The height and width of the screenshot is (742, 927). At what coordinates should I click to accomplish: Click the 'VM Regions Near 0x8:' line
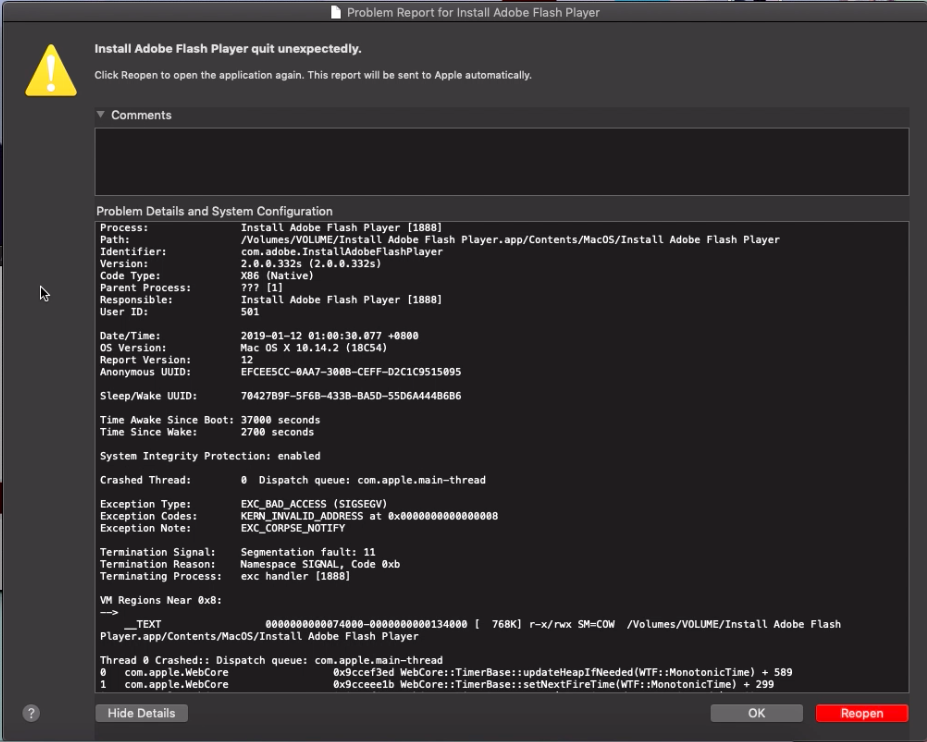161,600
